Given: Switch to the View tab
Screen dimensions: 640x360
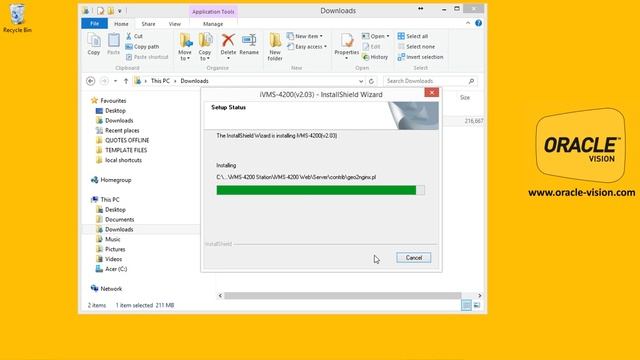Looking at the screenshot, I should (x=175, y=24).
